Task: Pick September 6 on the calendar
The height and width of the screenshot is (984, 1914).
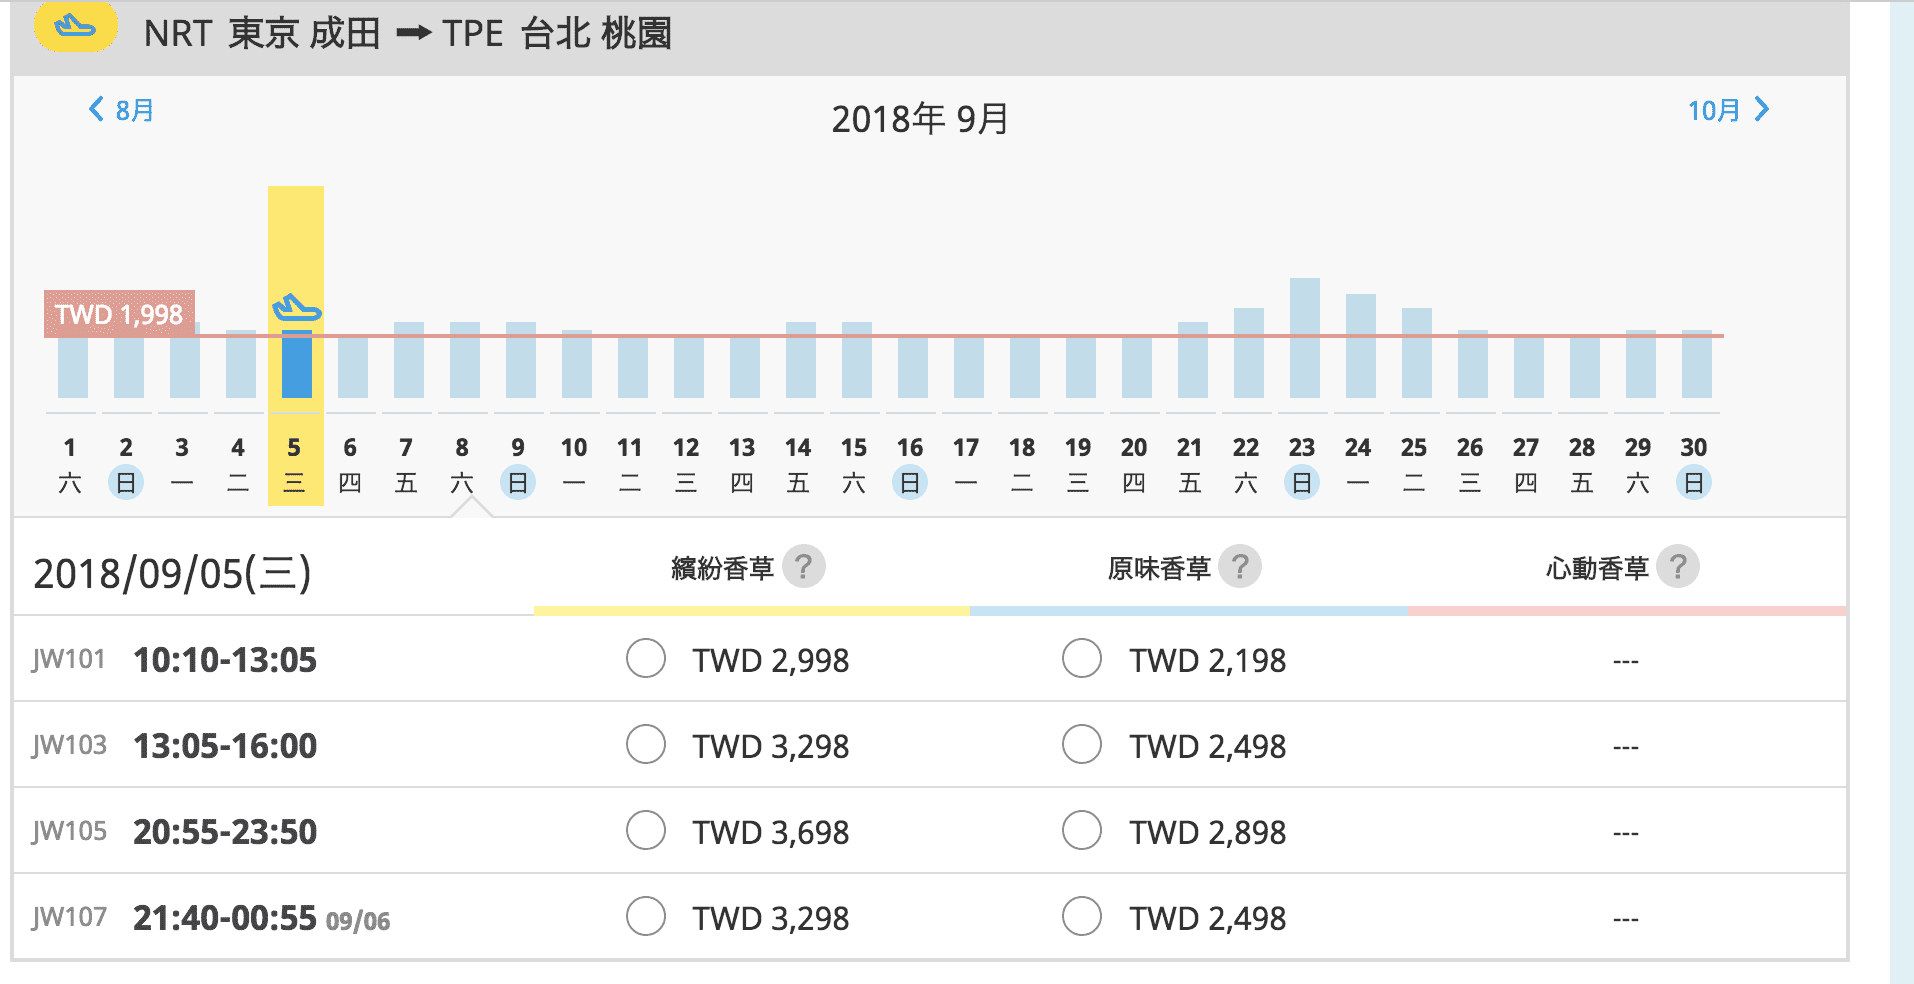Action: pos(350,465)
